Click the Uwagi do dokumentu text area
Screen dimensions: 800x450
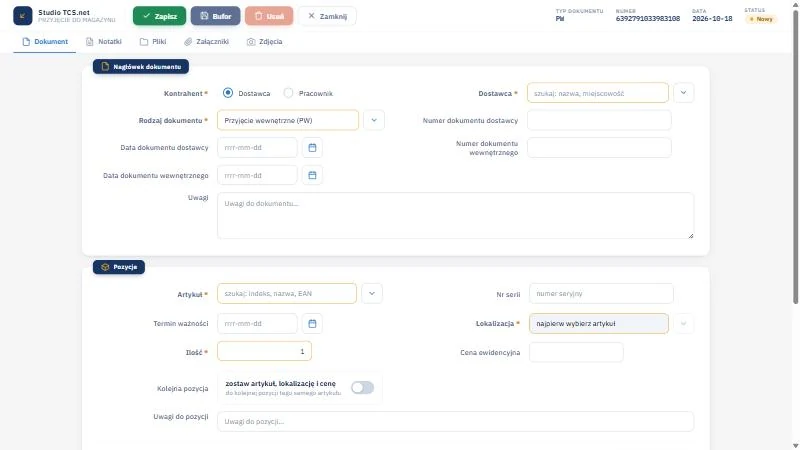tap(456, 215)
